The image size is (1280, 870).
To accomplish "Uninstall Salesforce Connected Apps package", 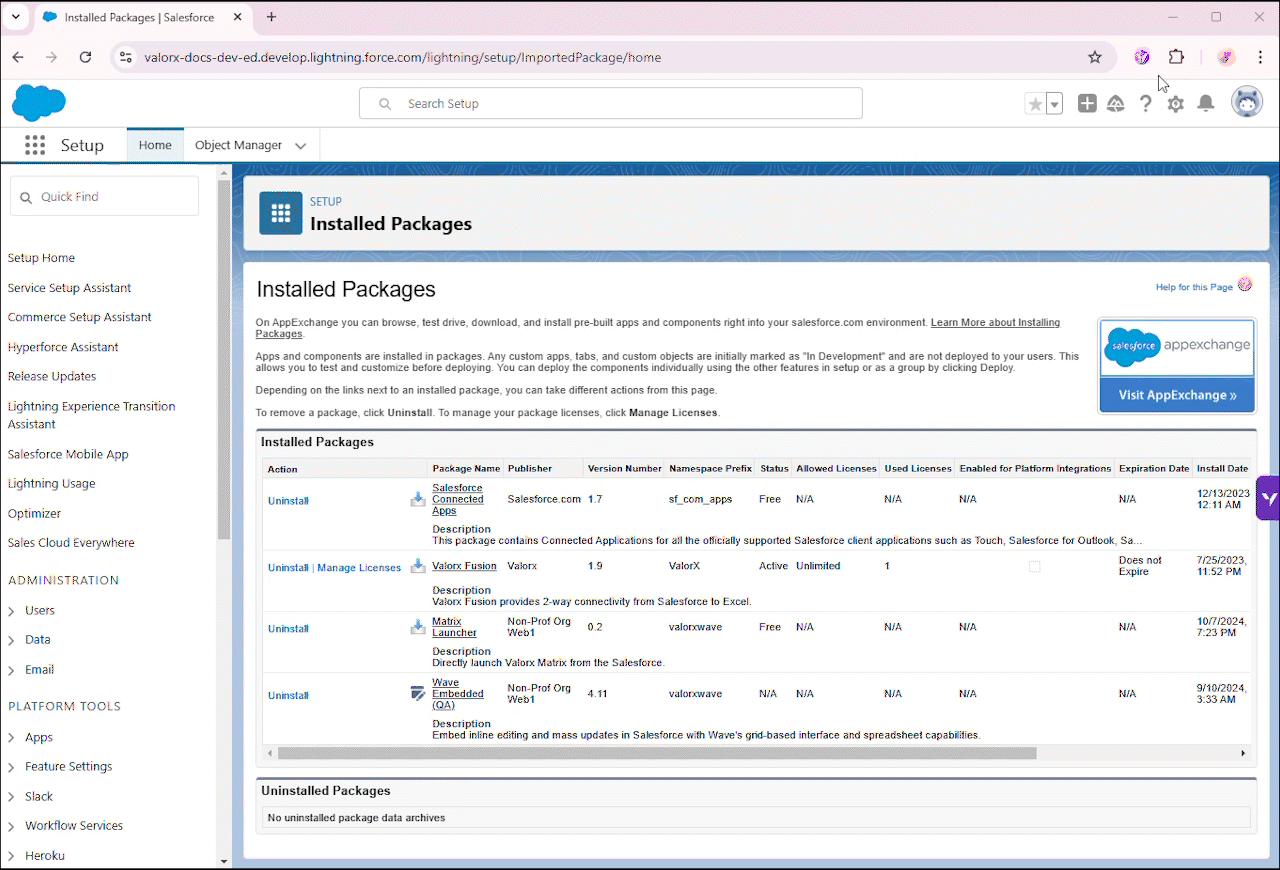I will pos(288,501).
